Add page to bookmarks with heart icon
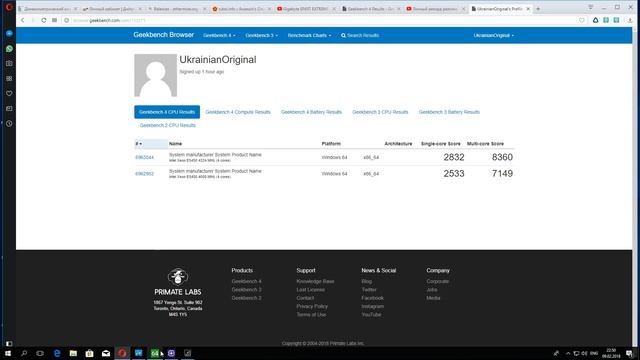This screenshot has width=640, height=360. [x=582, y=20]
